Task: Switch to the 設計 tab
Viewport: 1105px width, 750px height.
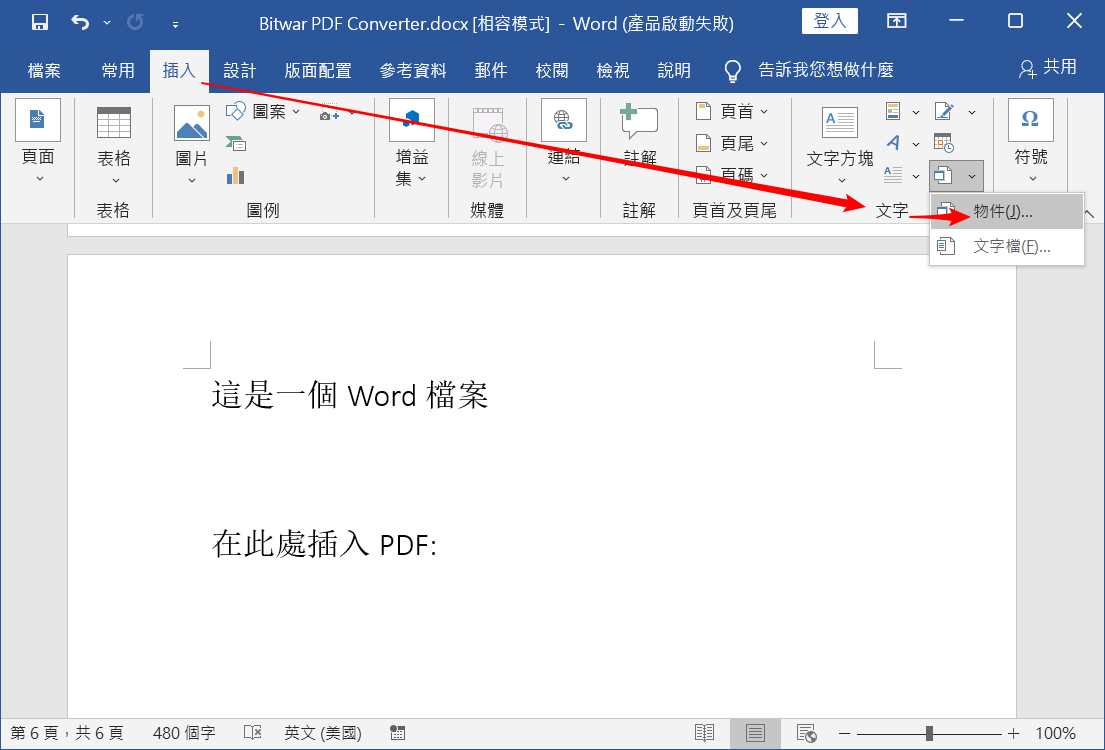Action: click(240, 70)
